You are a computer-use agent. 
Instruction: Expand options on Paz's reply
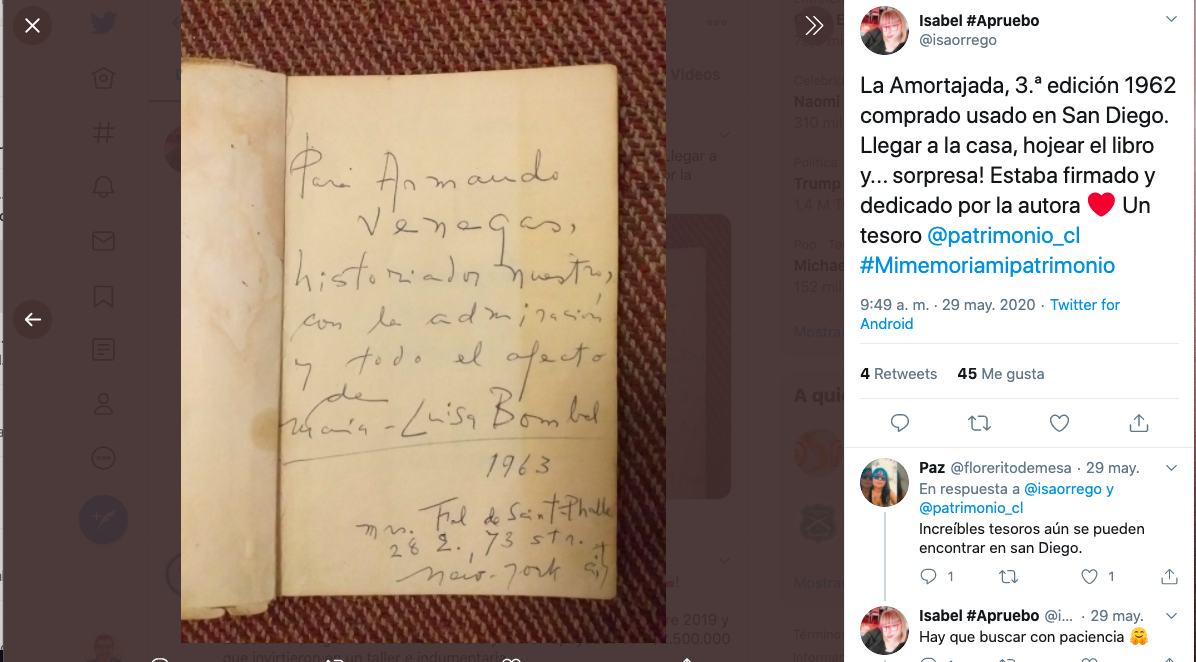coord(1172,468)
